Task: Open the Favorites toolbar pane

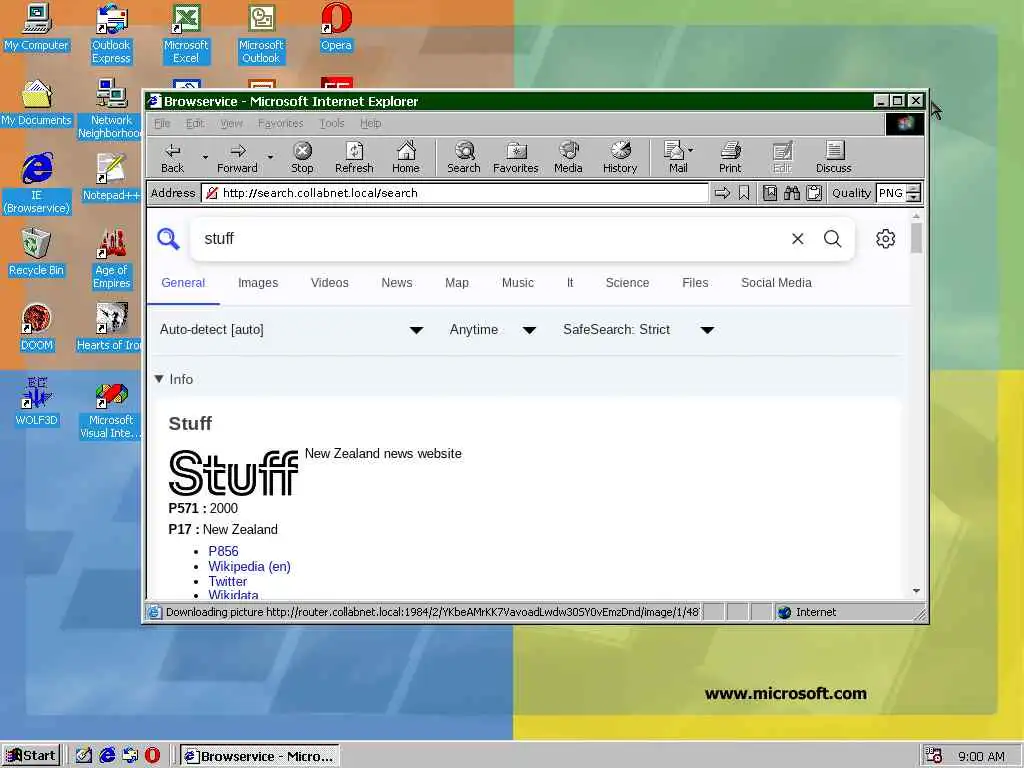Action: (516, 158)
